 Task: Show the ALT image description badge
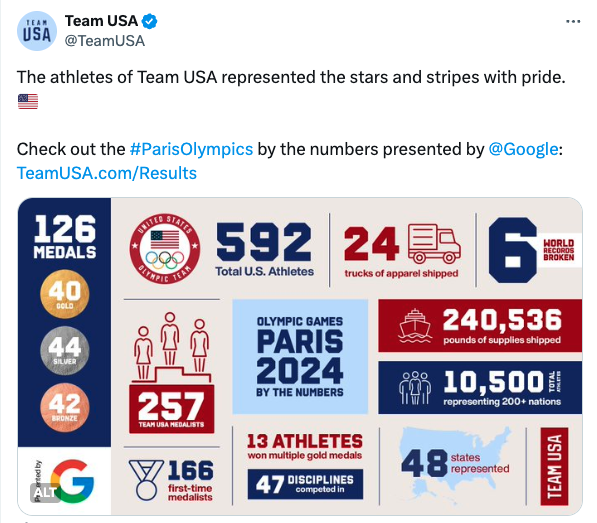tap(45, 493)
